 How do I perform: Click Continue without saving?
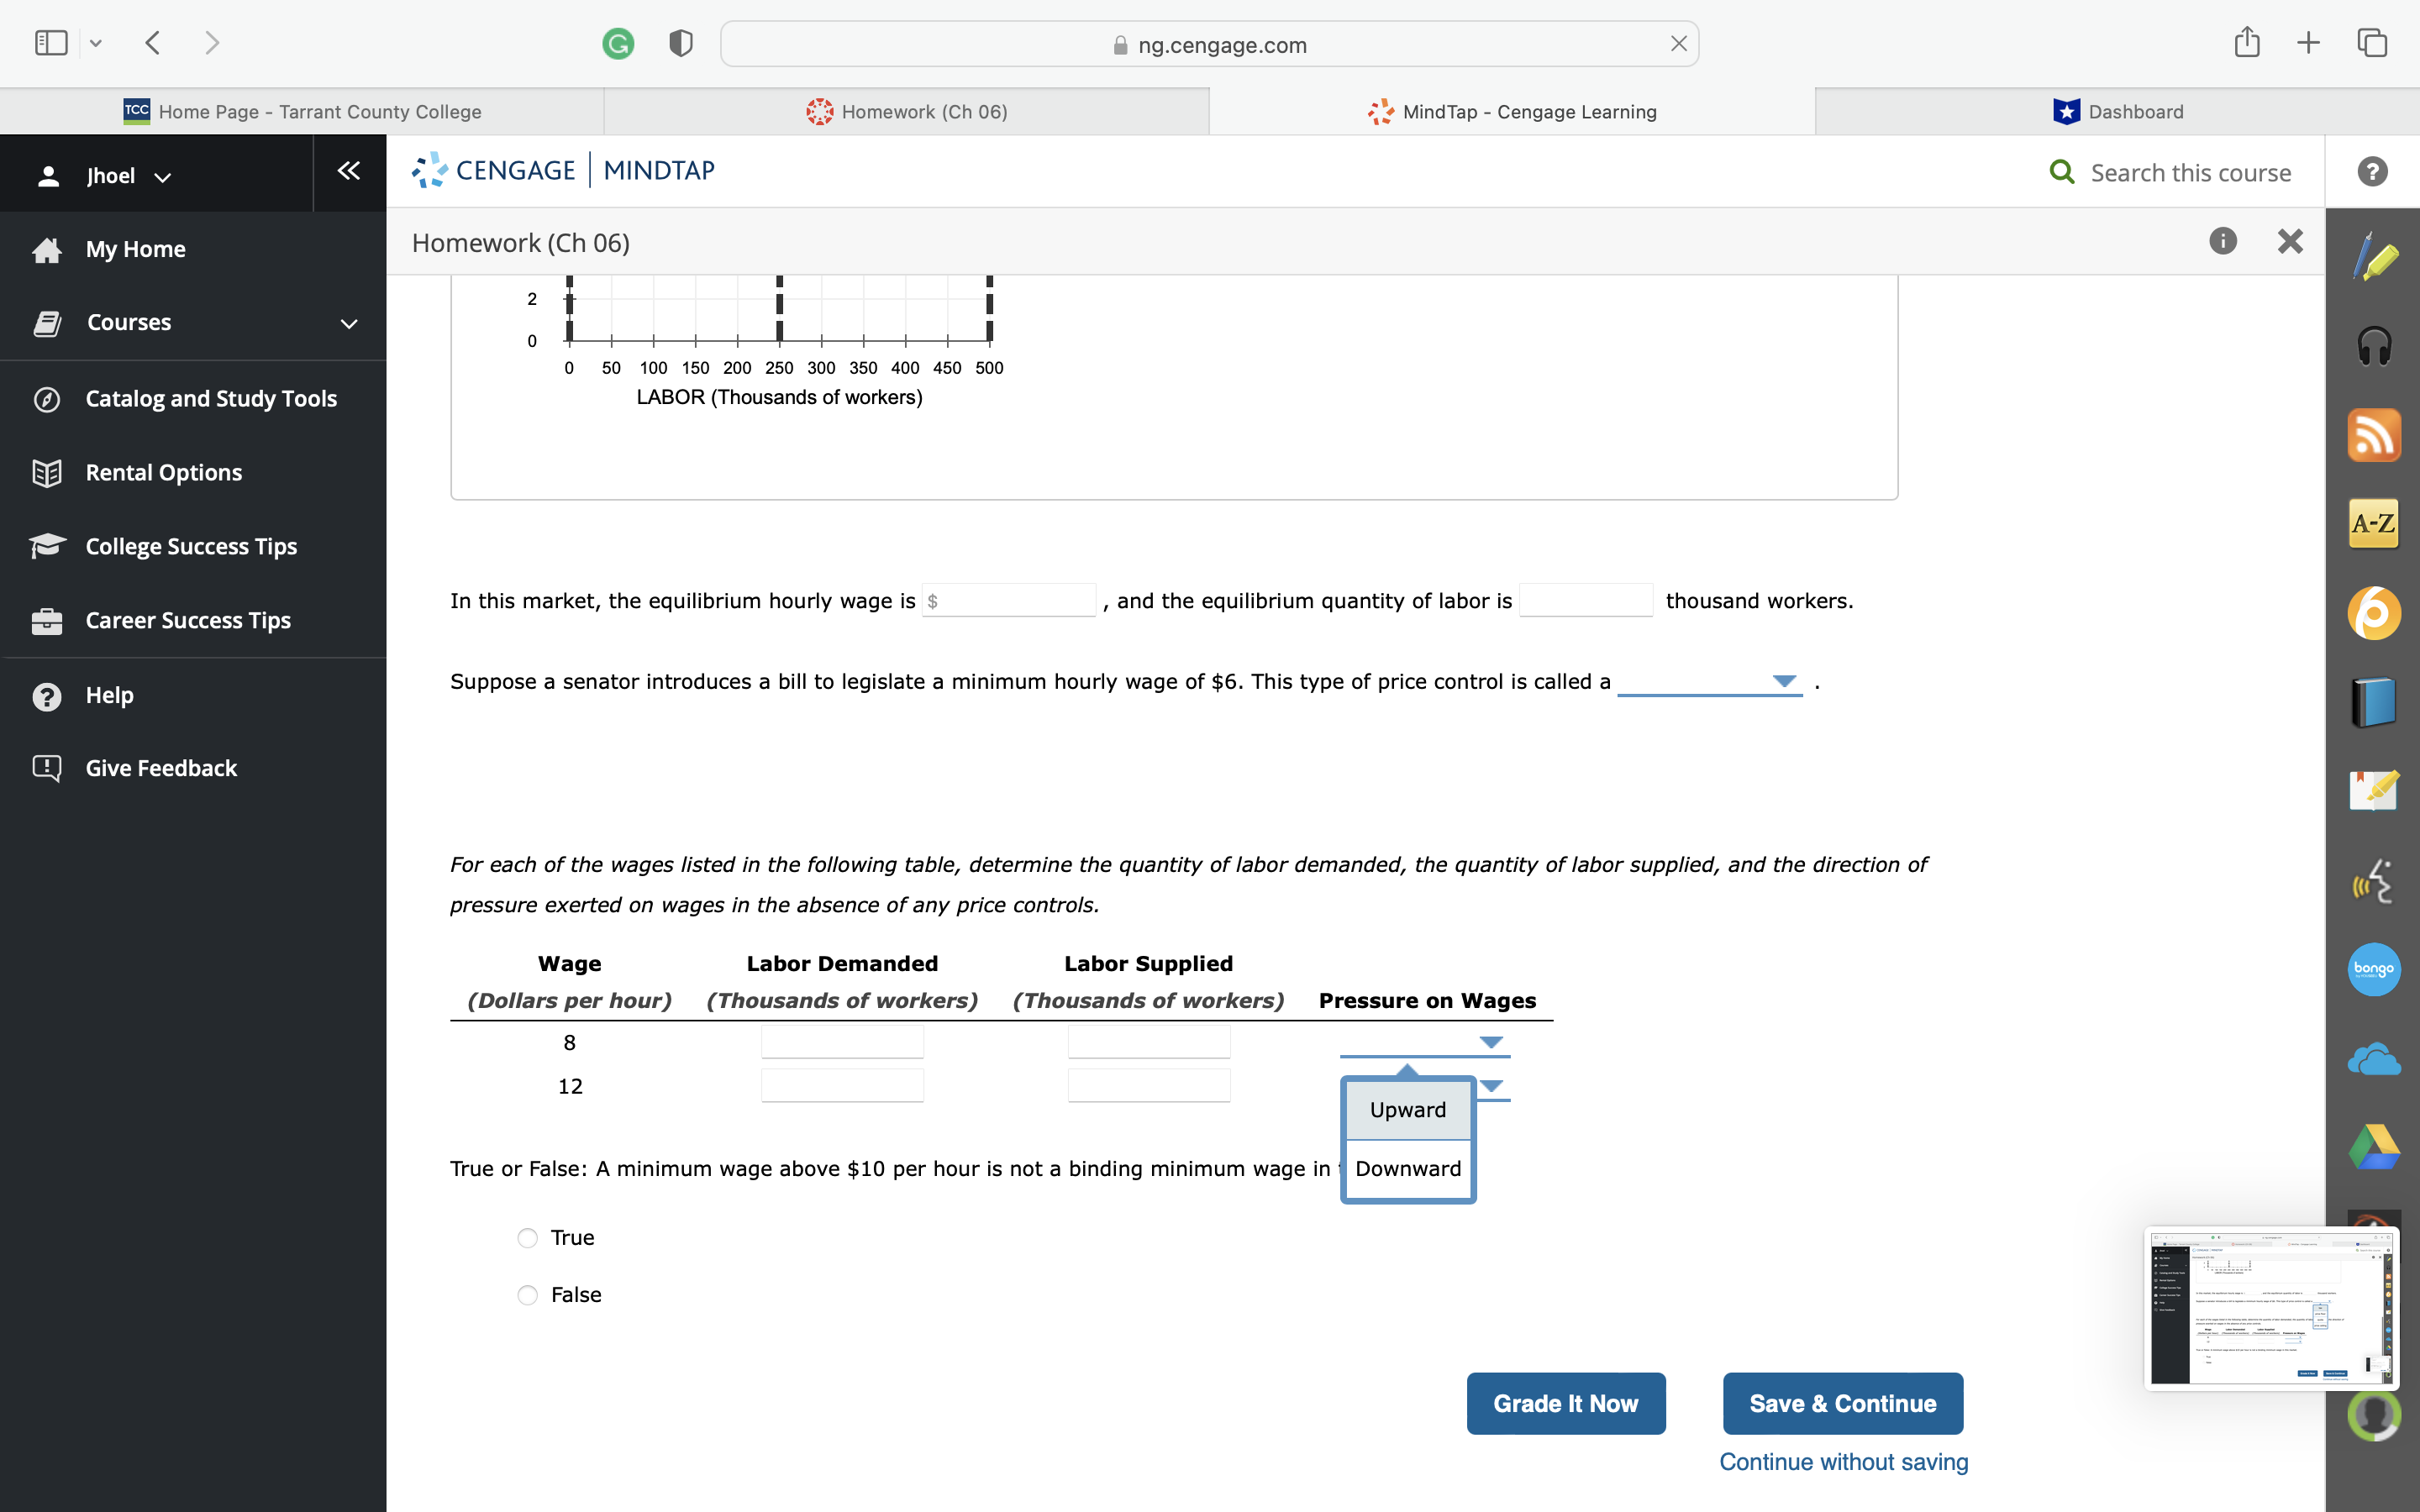pyautogui.click(x=1842, y=1461)
